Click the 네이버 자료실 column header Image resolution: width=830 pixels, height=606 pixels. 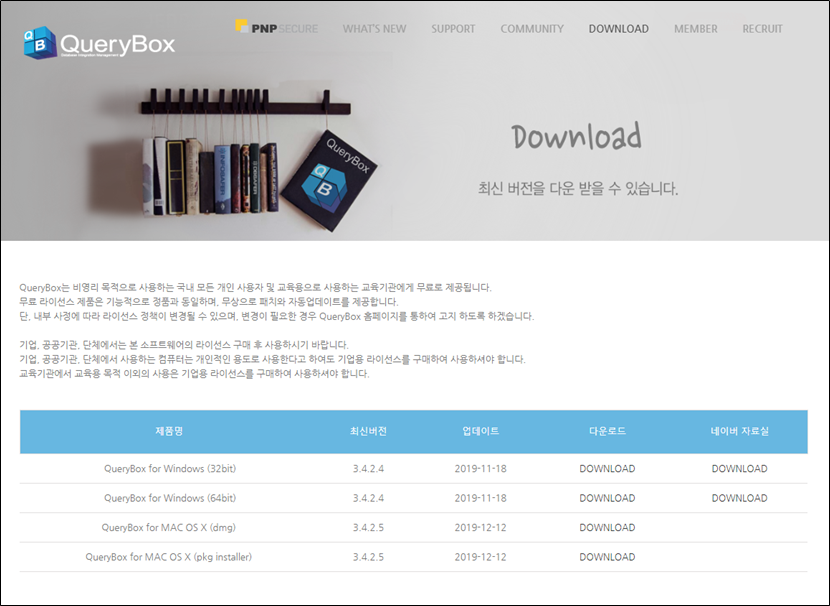[739, 431]
